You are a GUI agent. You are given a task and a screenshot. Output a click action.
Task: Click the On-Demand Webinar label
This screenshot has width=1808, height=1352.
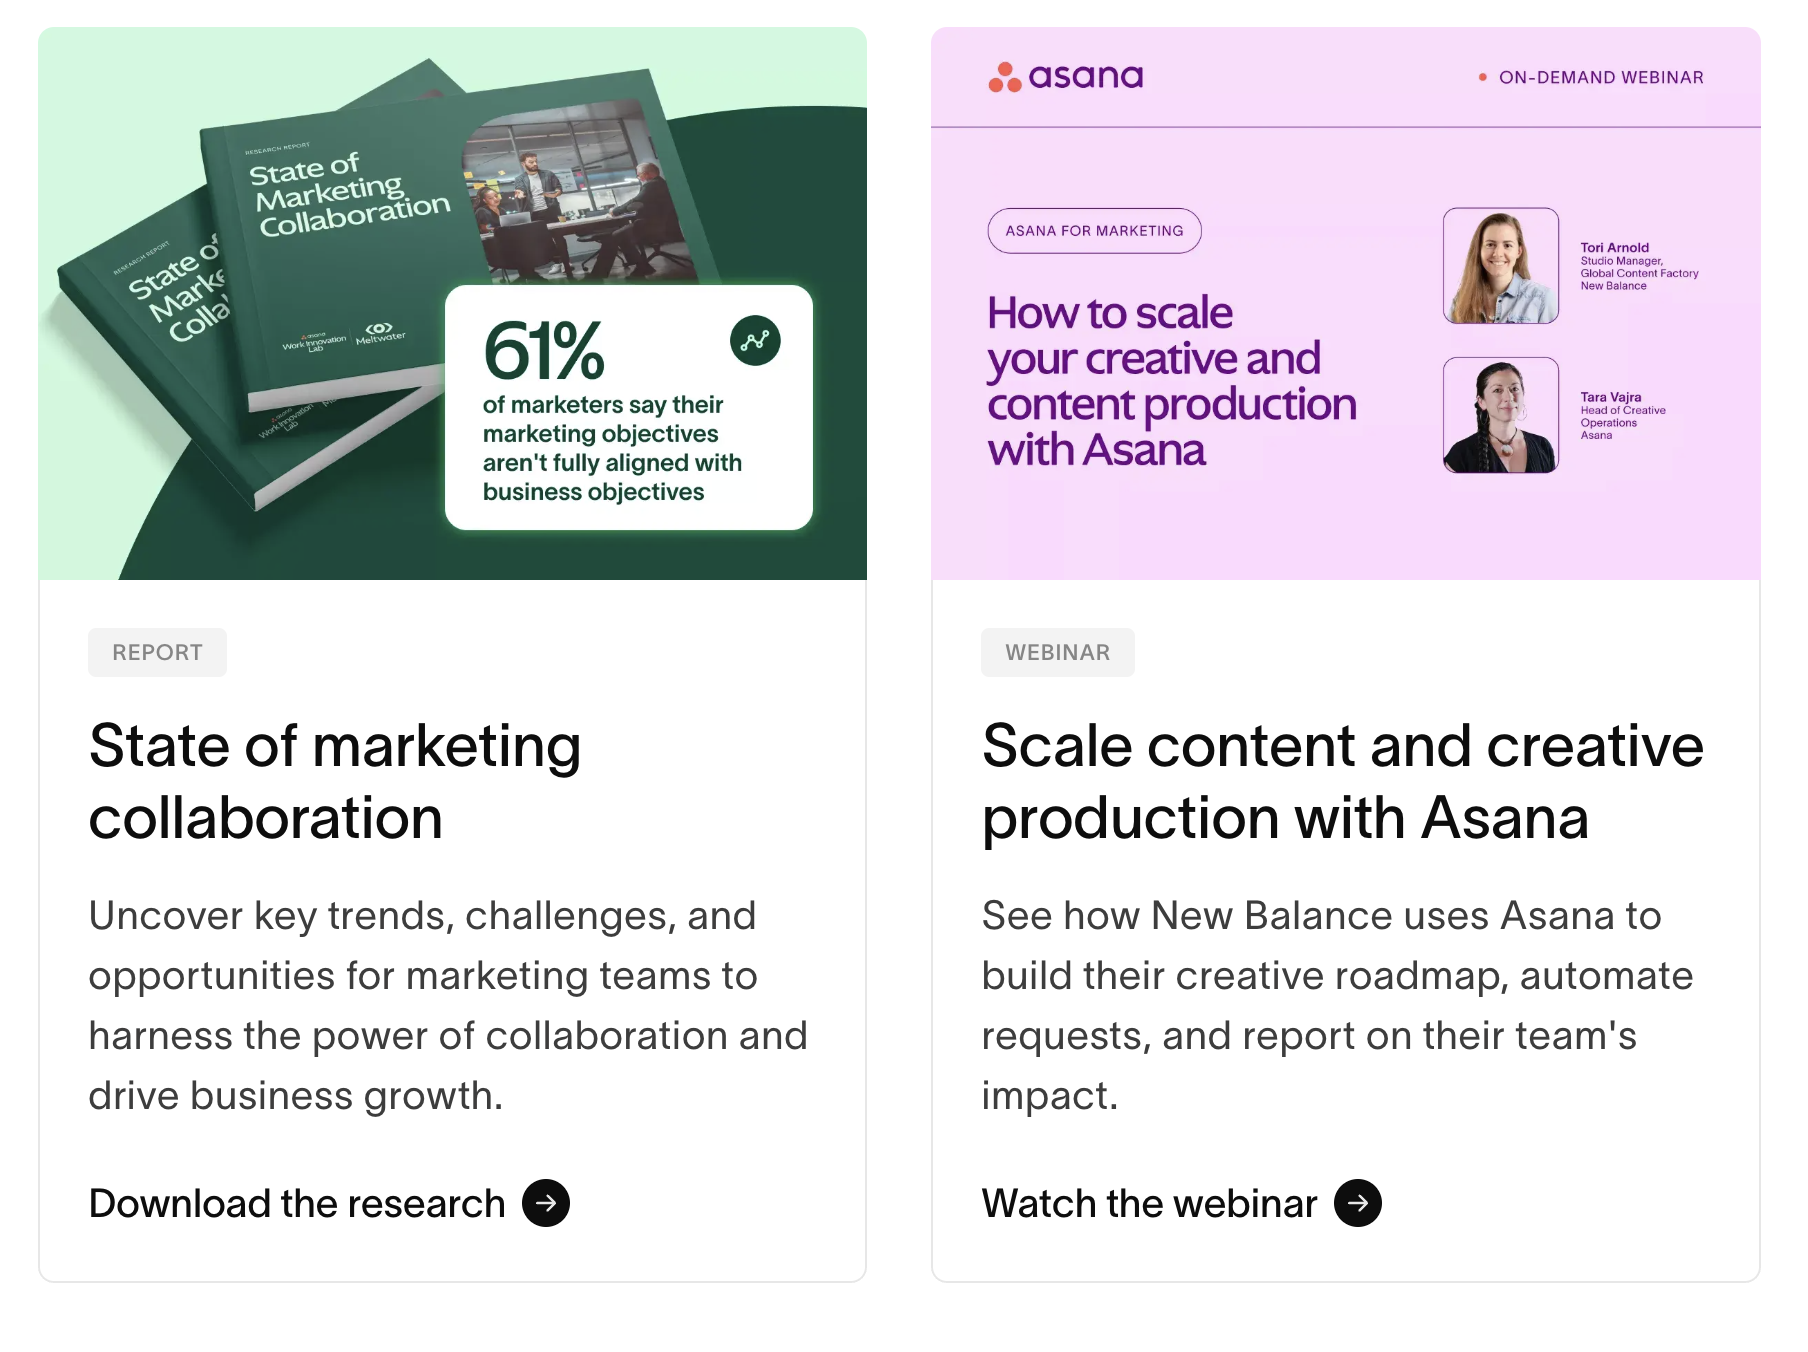pyautogui.click(x=1601, y=77)
